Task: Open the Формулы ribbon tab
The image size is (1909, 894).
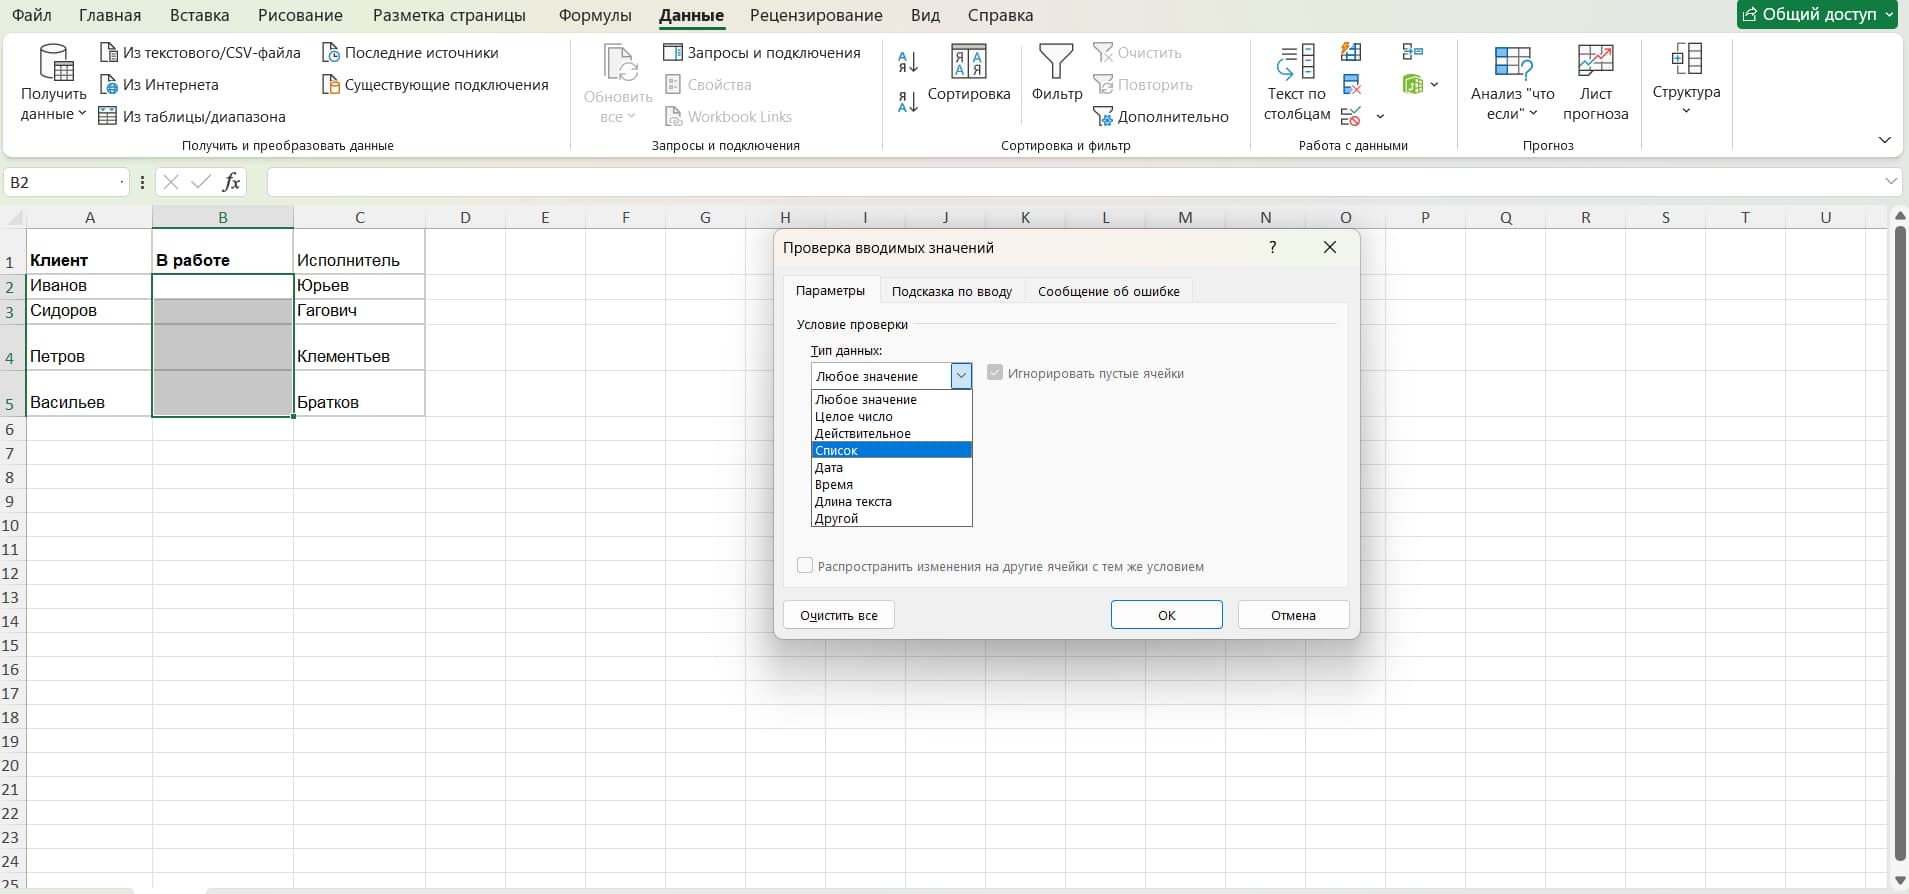Action: point(595,15)
